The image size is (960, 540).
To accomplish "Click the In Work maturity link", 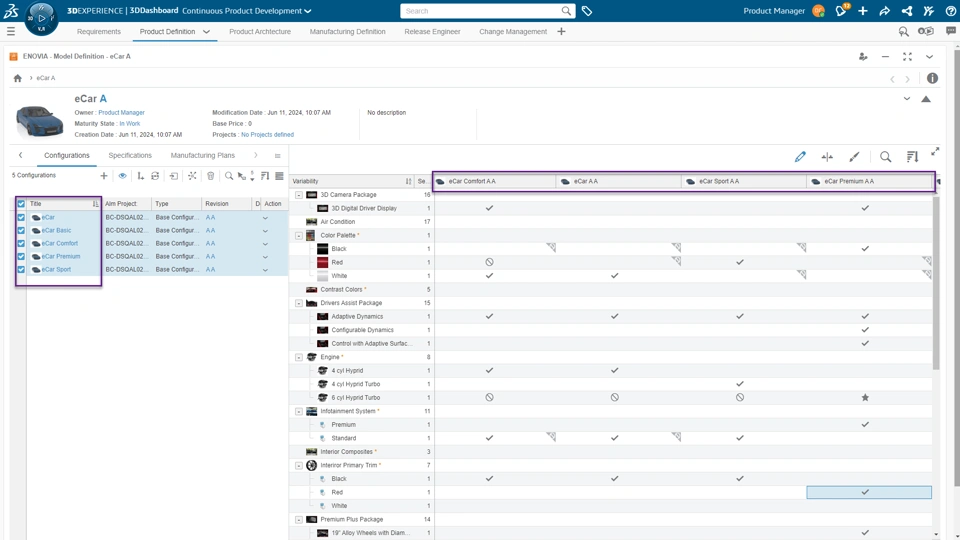I will pos(130,124).
